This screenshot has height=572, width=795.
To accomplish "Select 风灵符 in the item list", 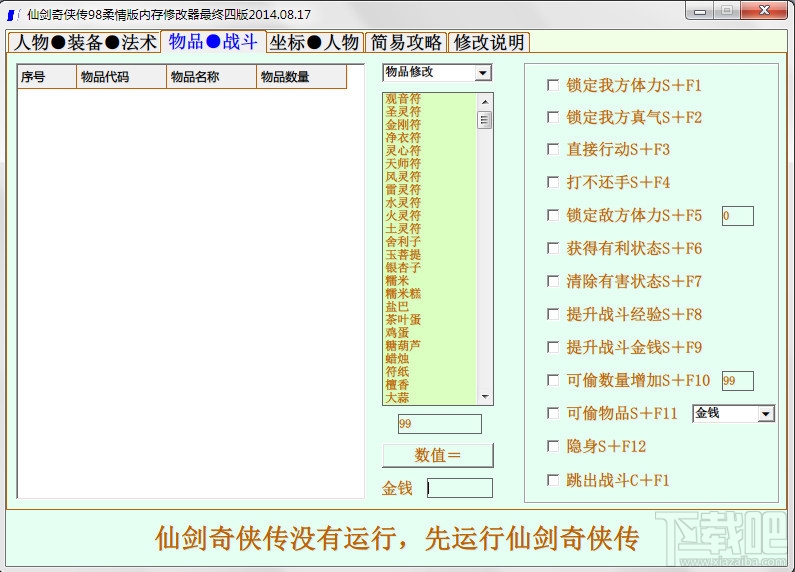I will pyautogui.click(x=403, y=176).
